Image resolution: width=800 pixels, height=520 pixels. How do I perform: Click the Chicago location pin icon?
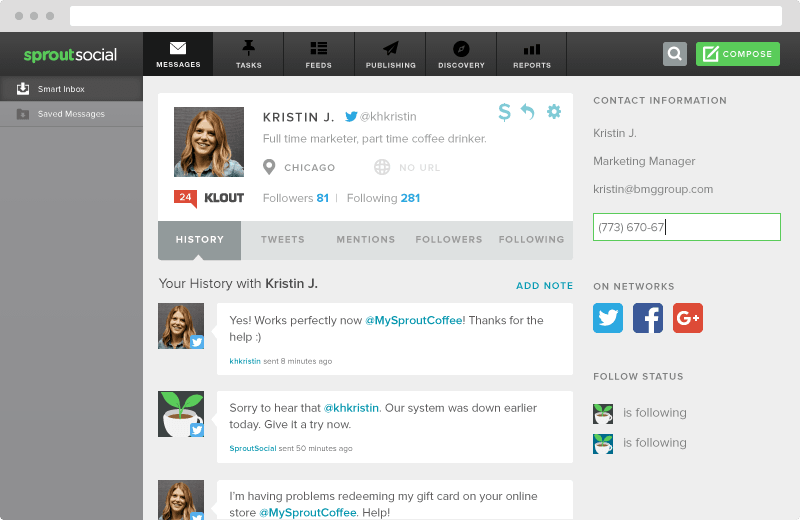[x=269, y=167]
